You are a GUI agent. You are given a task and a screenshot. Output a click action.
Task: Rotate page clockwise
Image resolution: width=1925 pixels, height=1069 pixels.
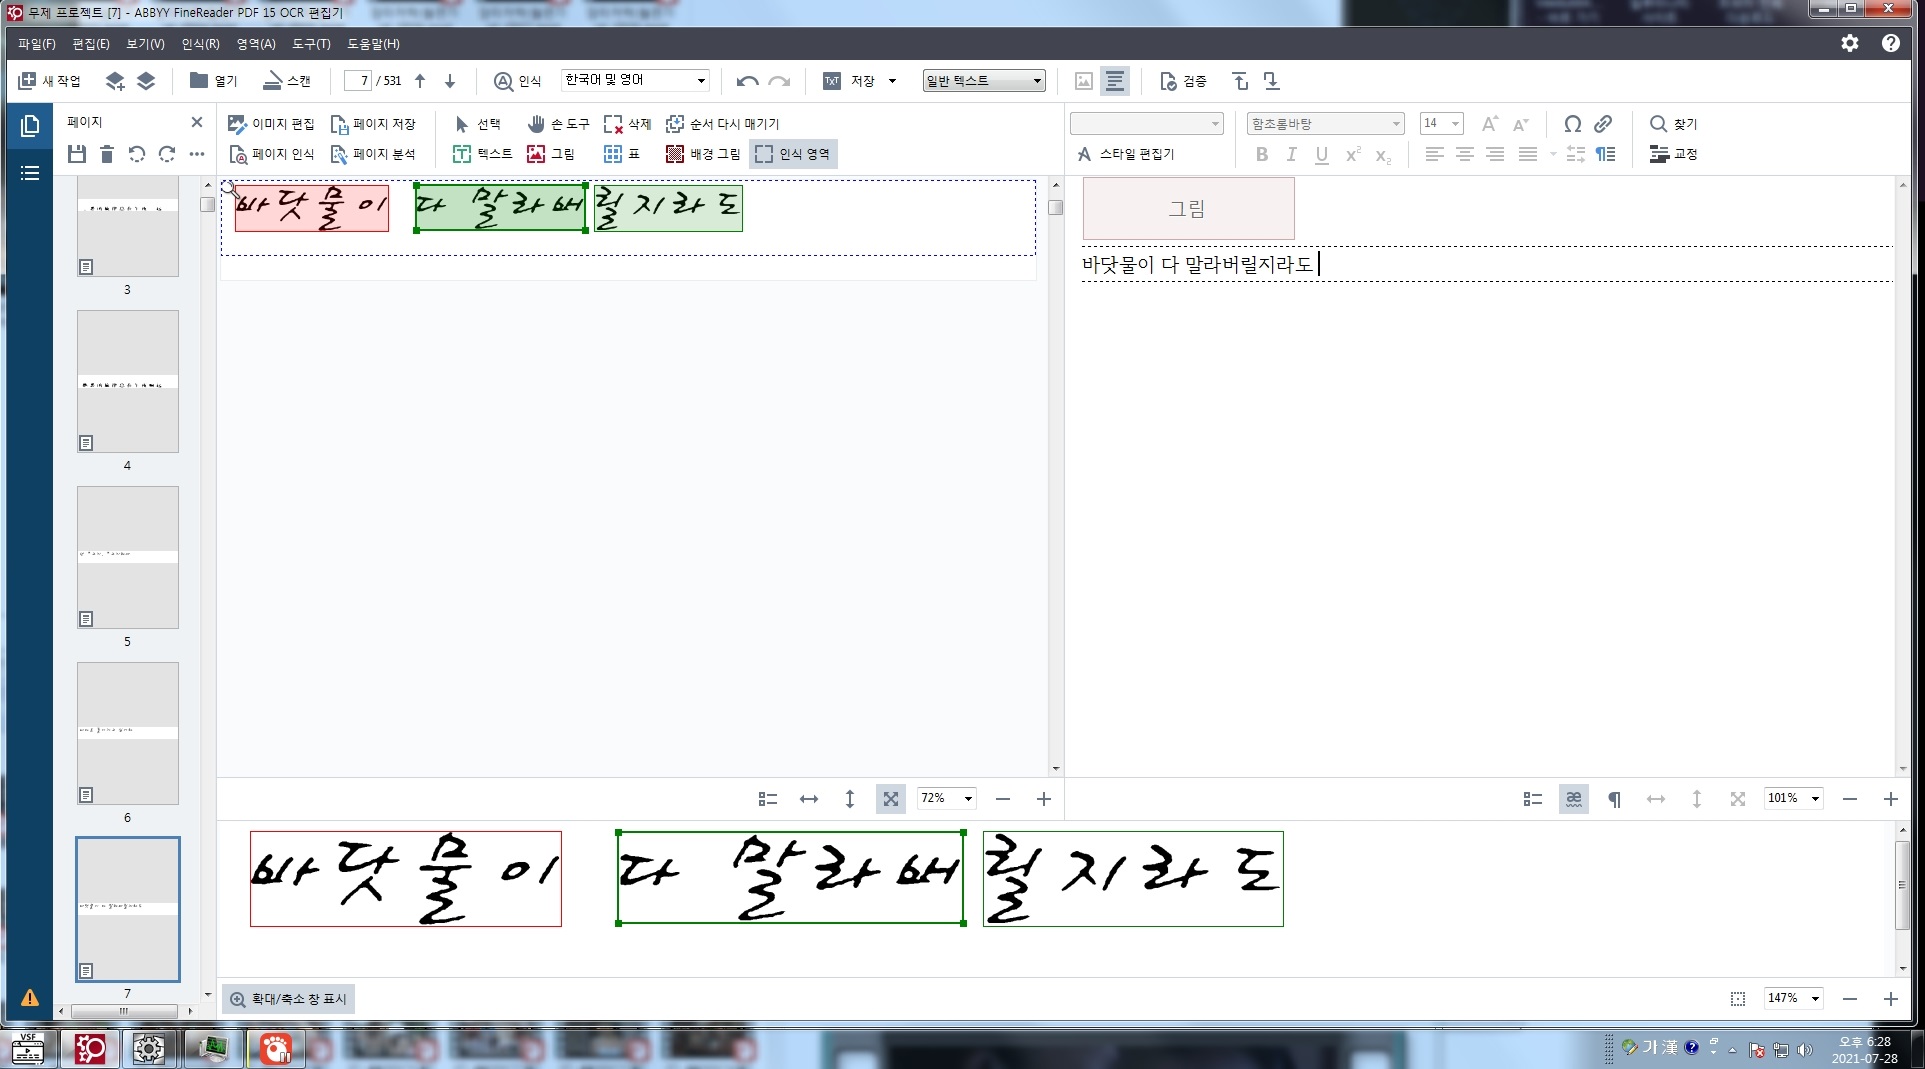[x=167, y=154]
